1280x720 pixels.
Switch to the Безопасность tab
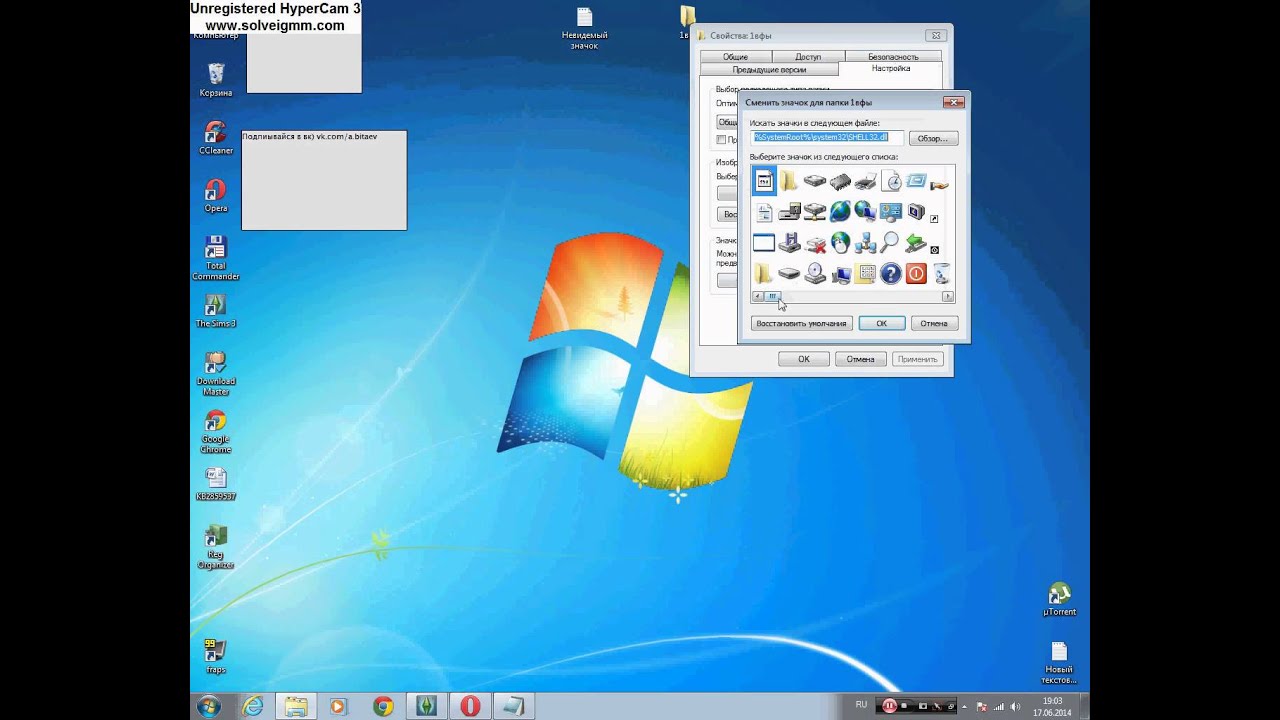click(893, 57)
